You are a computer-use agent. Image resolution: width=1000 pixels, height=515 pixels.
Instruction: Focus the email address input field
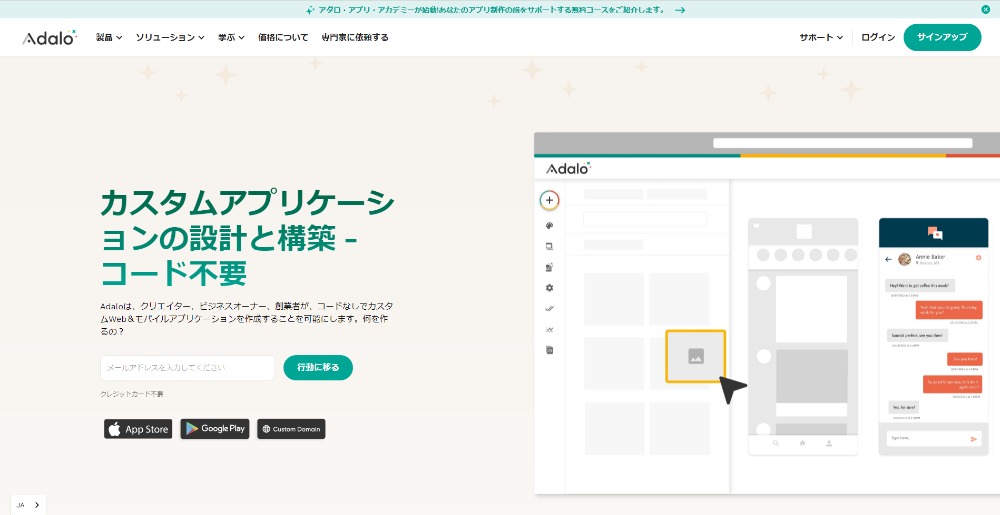point(188,368)
